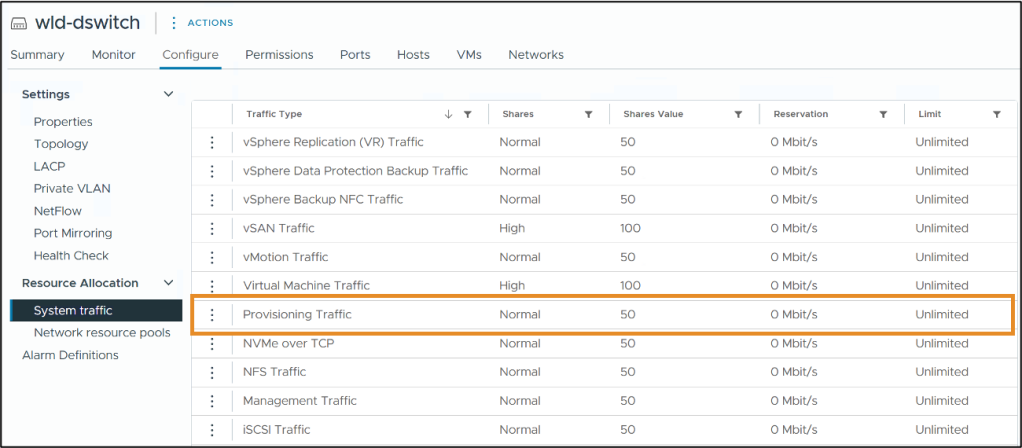Open Alarm Definitions

click(x=70, y=355)
